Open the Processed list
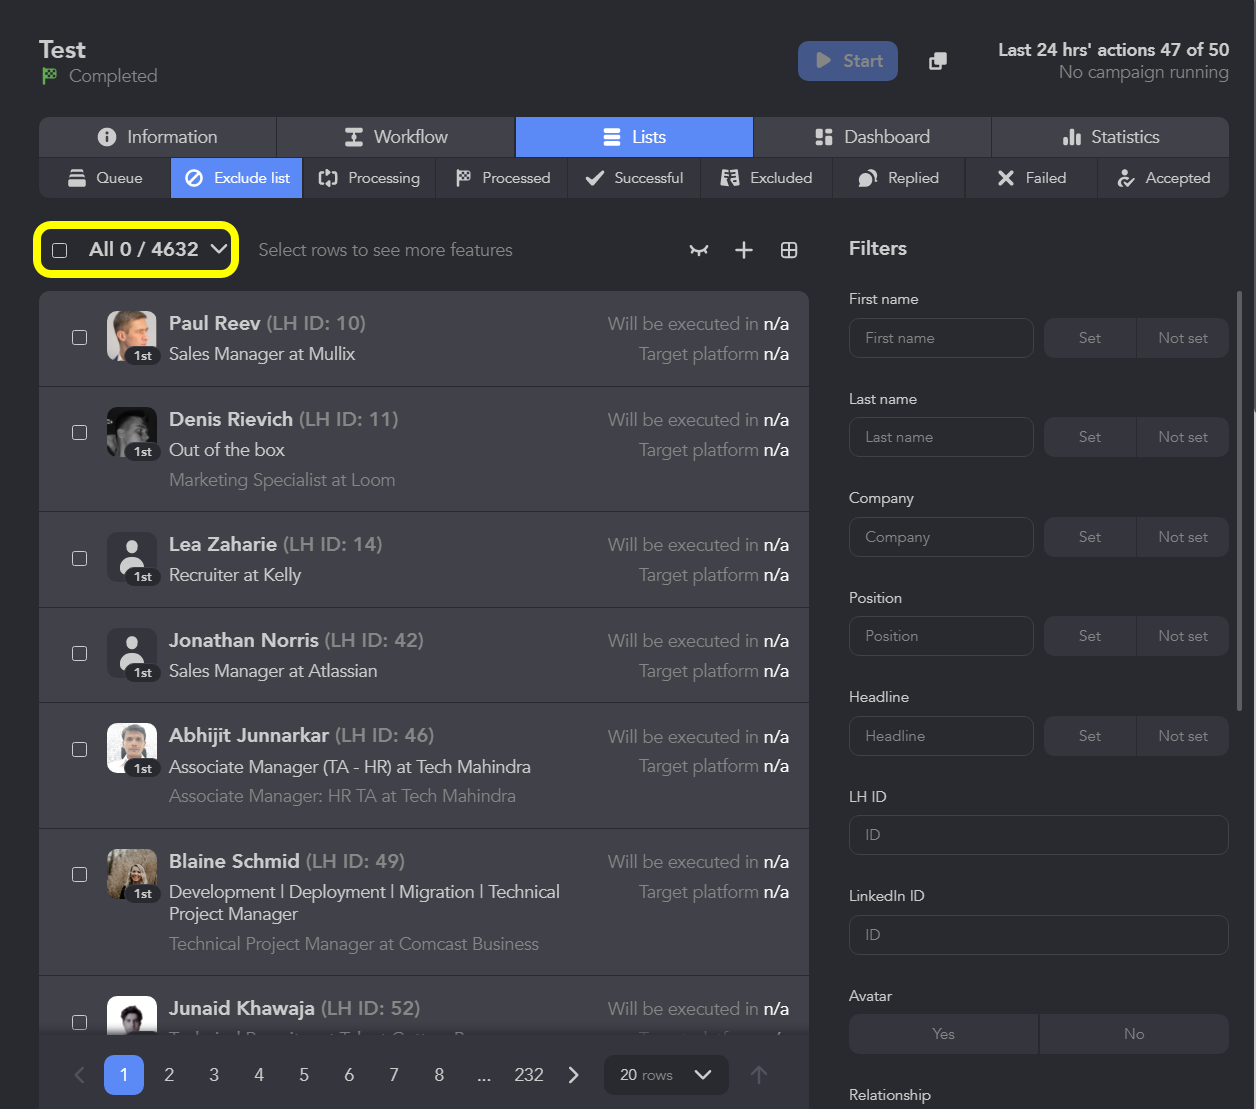Screen dimensions: 1256x1109 click(x=502, y=178)
